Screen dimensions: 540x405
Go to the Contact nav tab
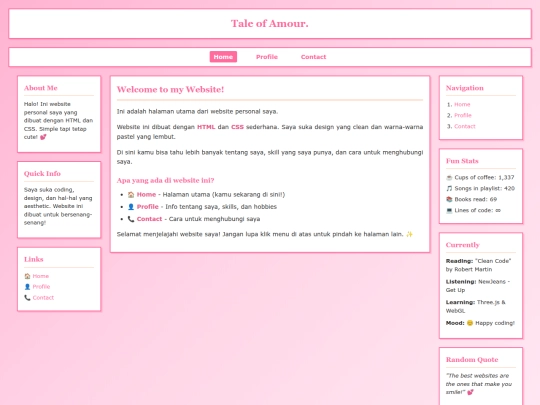coord(313,57)
